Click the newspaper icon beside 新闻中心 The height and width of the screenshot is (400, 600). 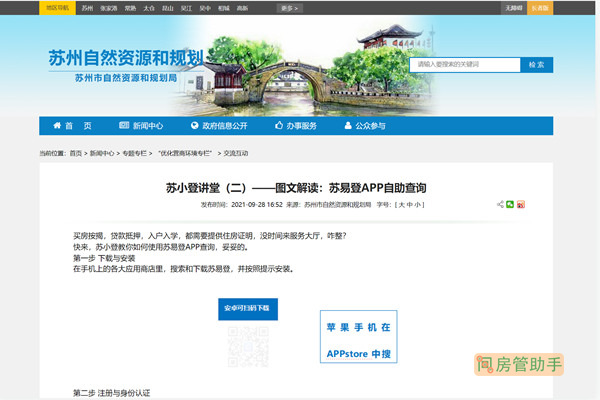pos(124,125)
